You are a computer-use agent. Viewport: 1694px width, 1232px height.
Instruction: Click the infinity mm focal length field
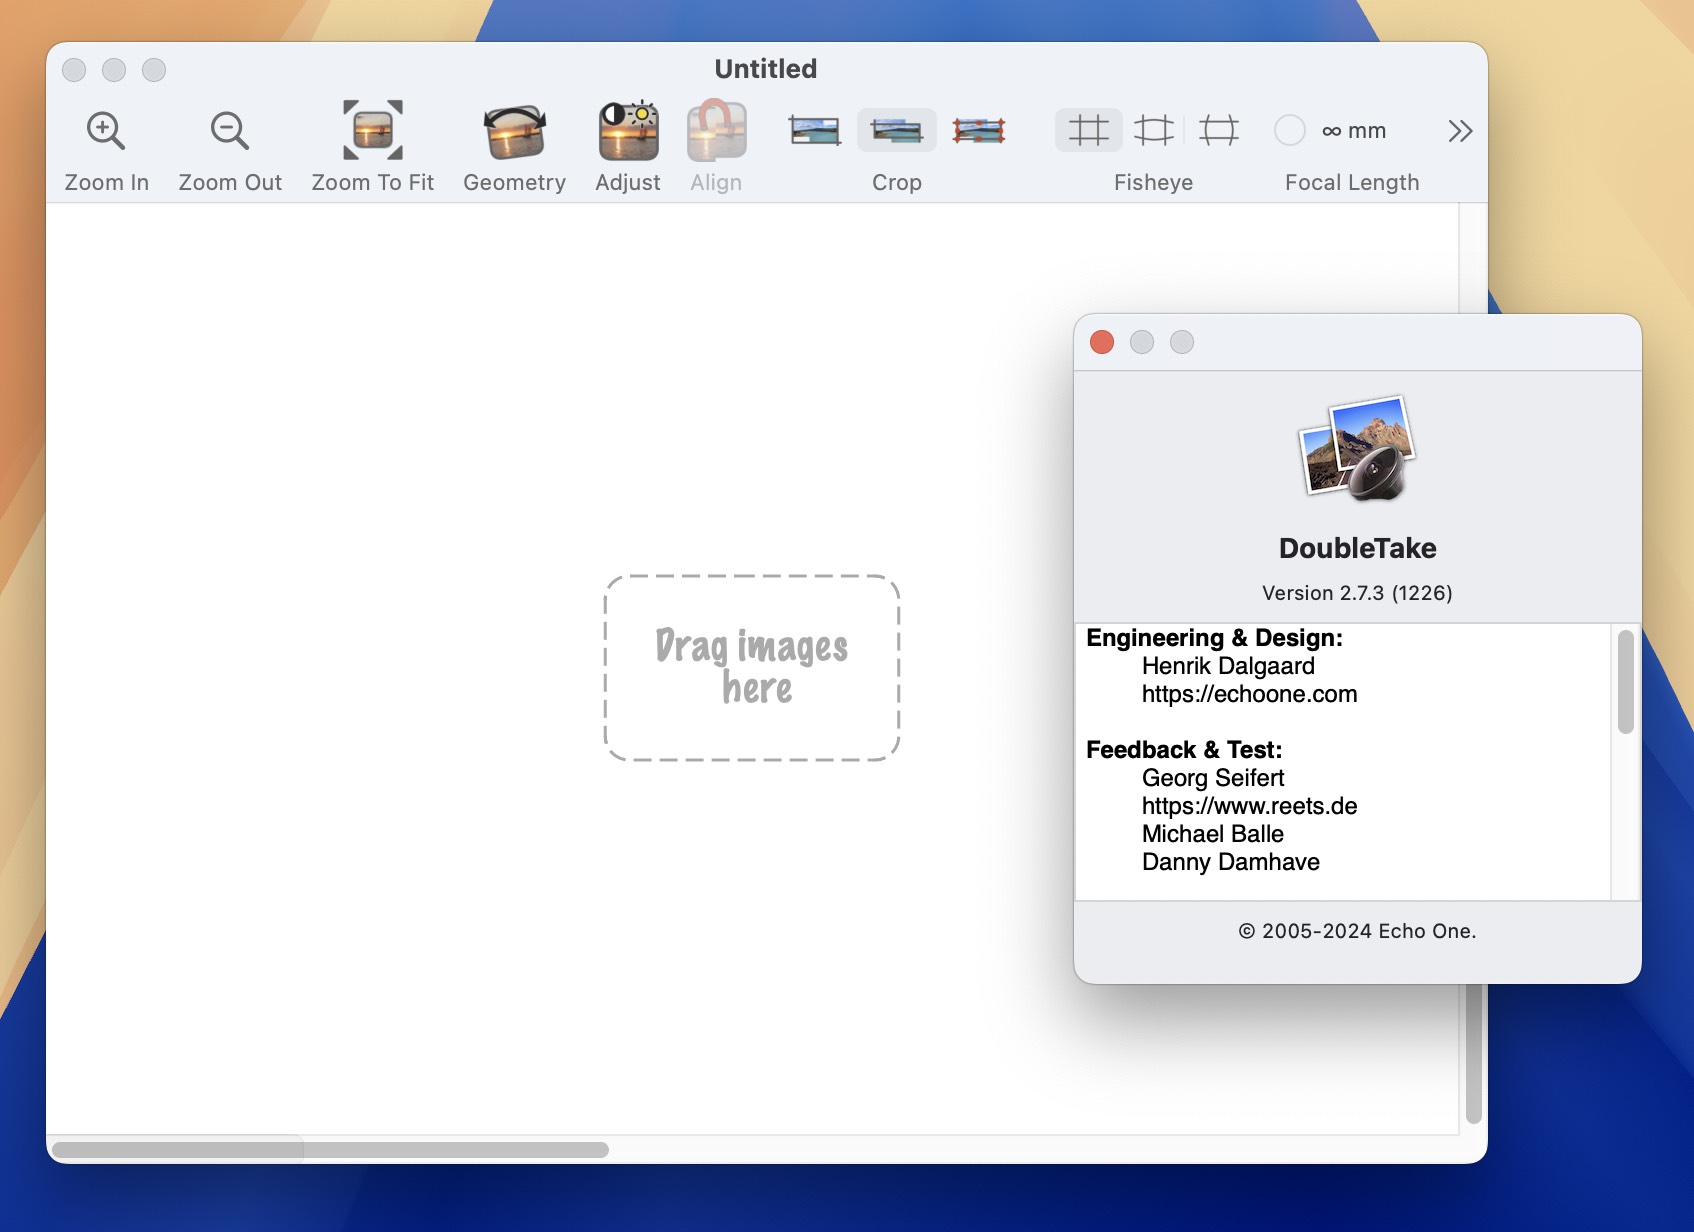[x=1354, y=131]
